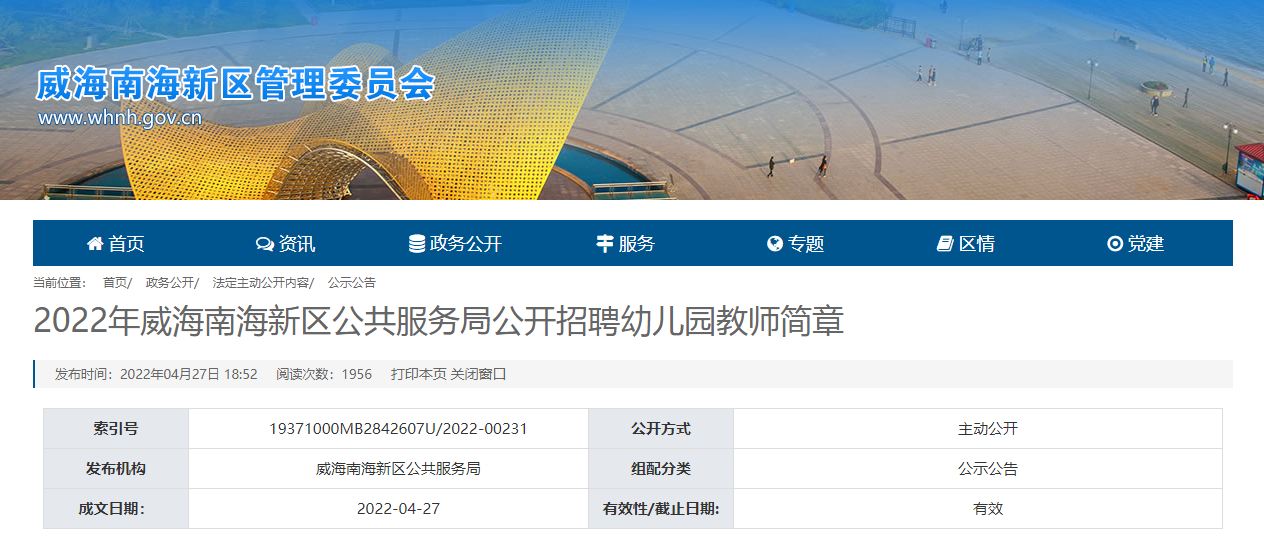Click the 打印本页 link

pos(418,374)
